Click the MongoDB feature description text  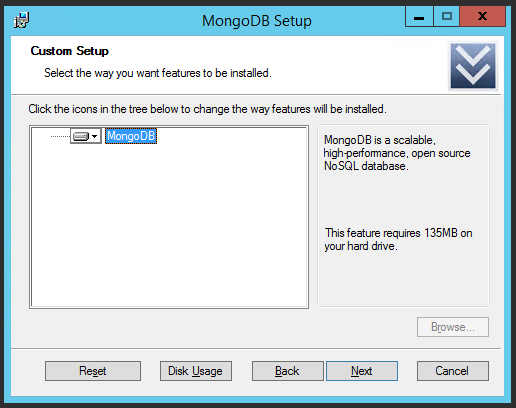coord(397,153)
